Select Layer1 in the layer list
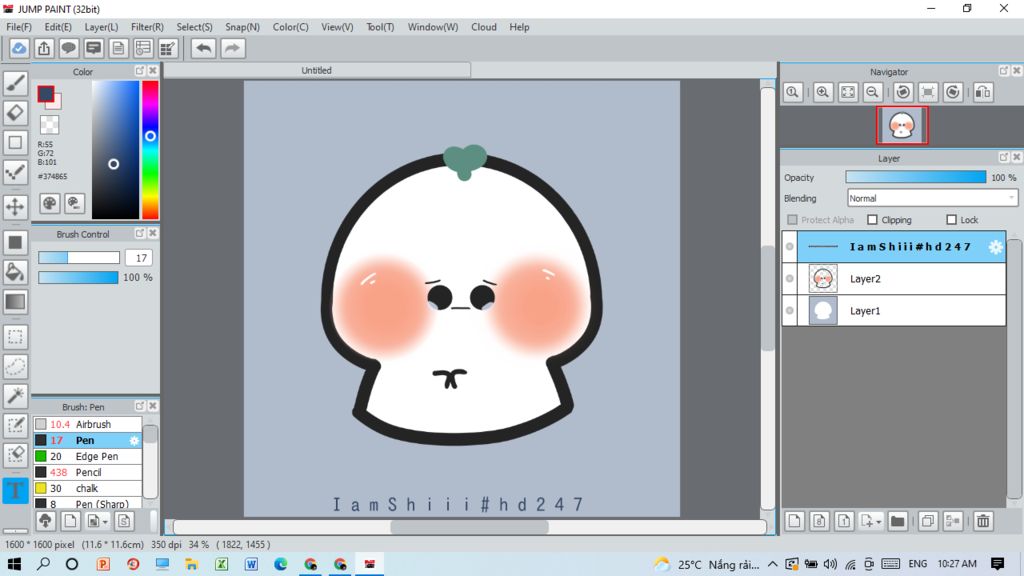 coord(901,311)
